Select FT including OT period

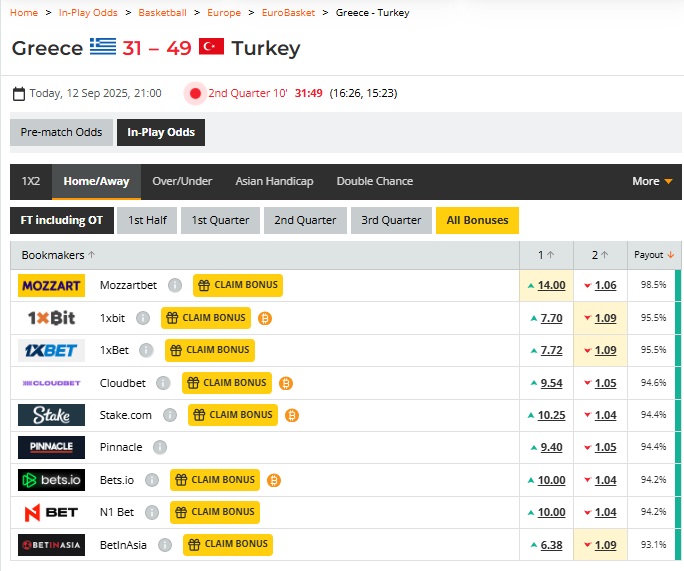pos(62,220)
